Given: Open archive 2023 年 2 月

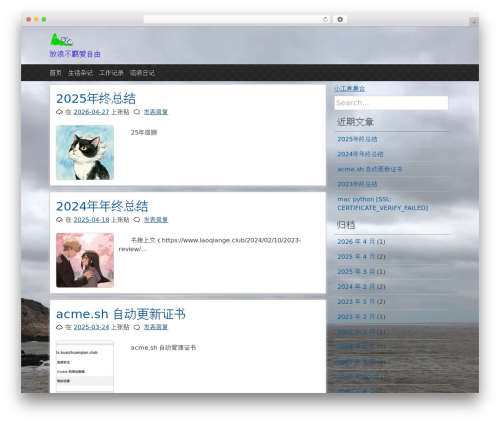Looking at the screenshot, I should 356,317.
